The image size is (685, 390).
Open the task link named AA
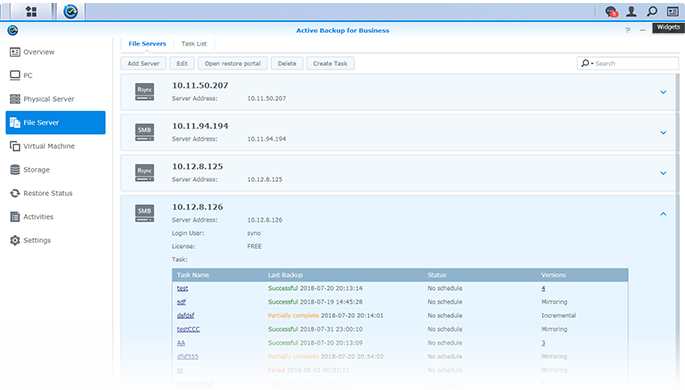181,343
